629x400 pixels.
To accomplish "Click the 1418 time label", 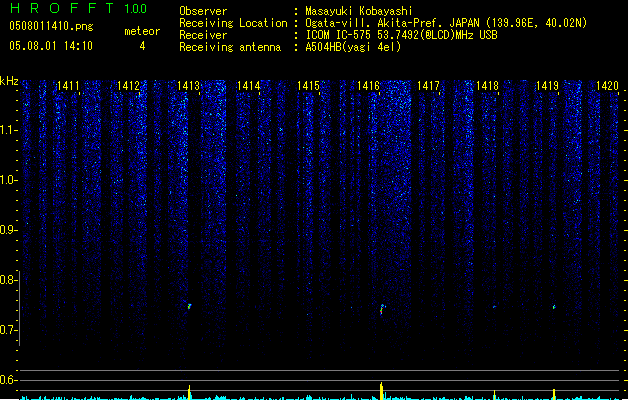I will coord(487,86).
